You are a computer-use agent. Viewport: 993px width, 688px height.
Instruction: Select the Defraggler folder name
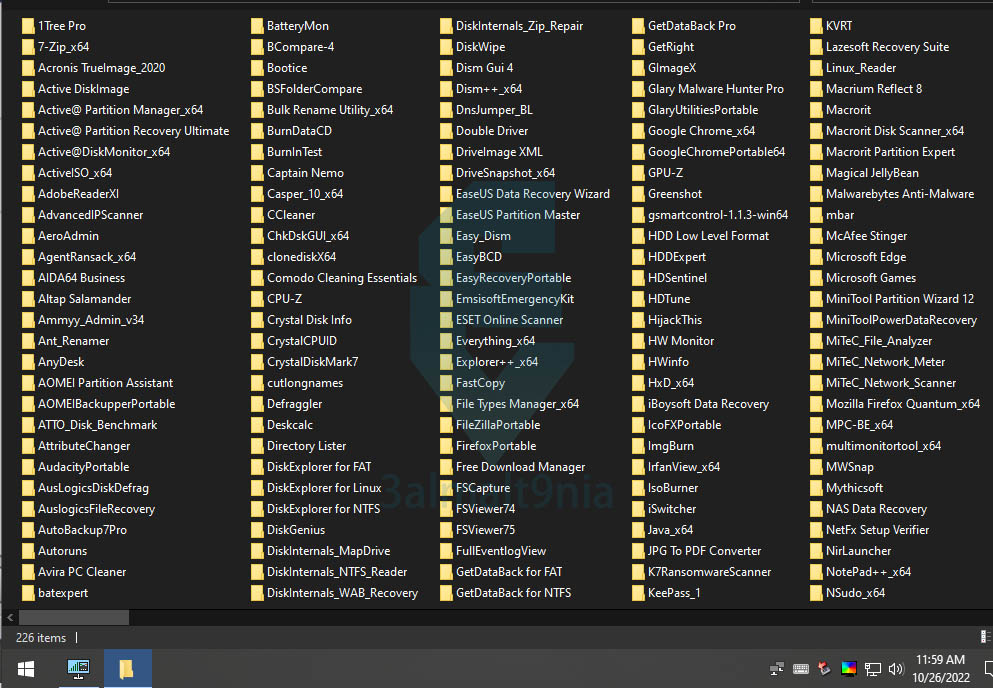tap(294, 404)
